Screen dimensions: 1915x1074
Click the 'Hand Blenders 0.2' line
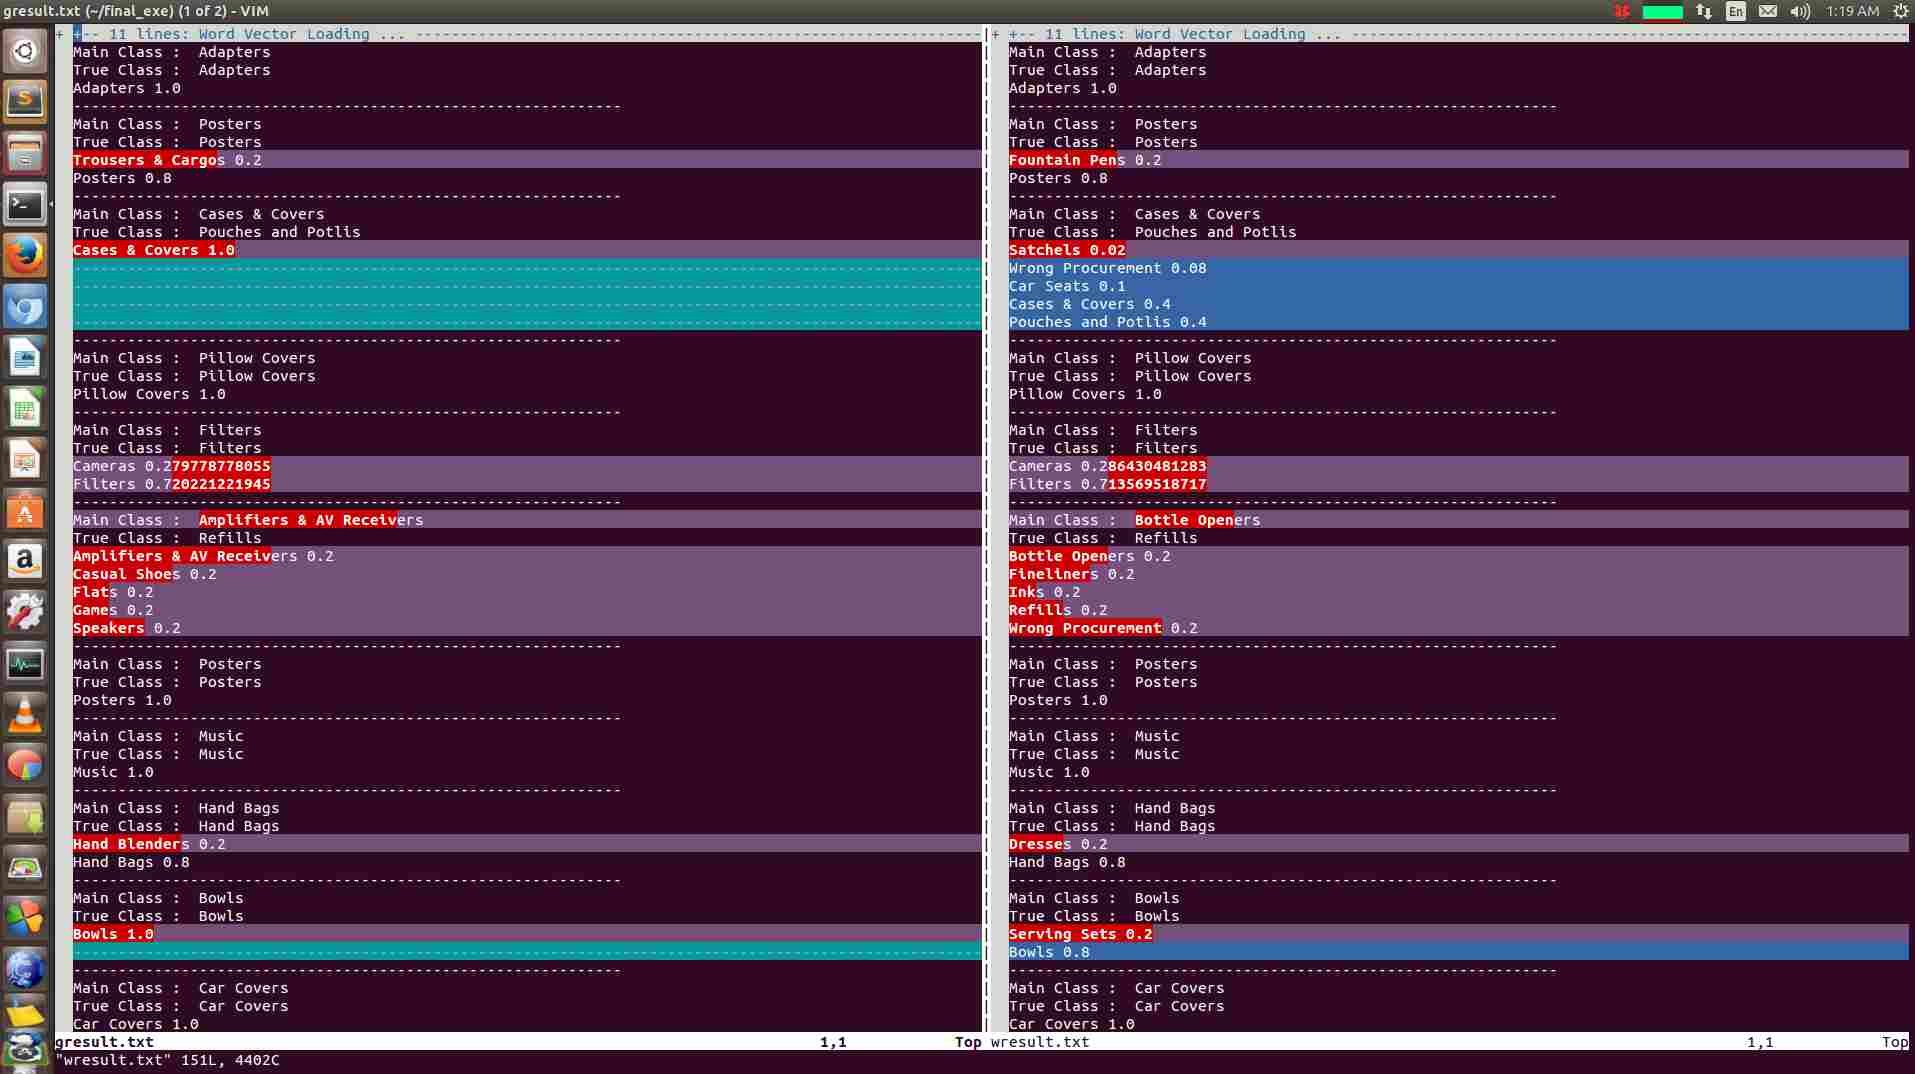pos(149,844)
